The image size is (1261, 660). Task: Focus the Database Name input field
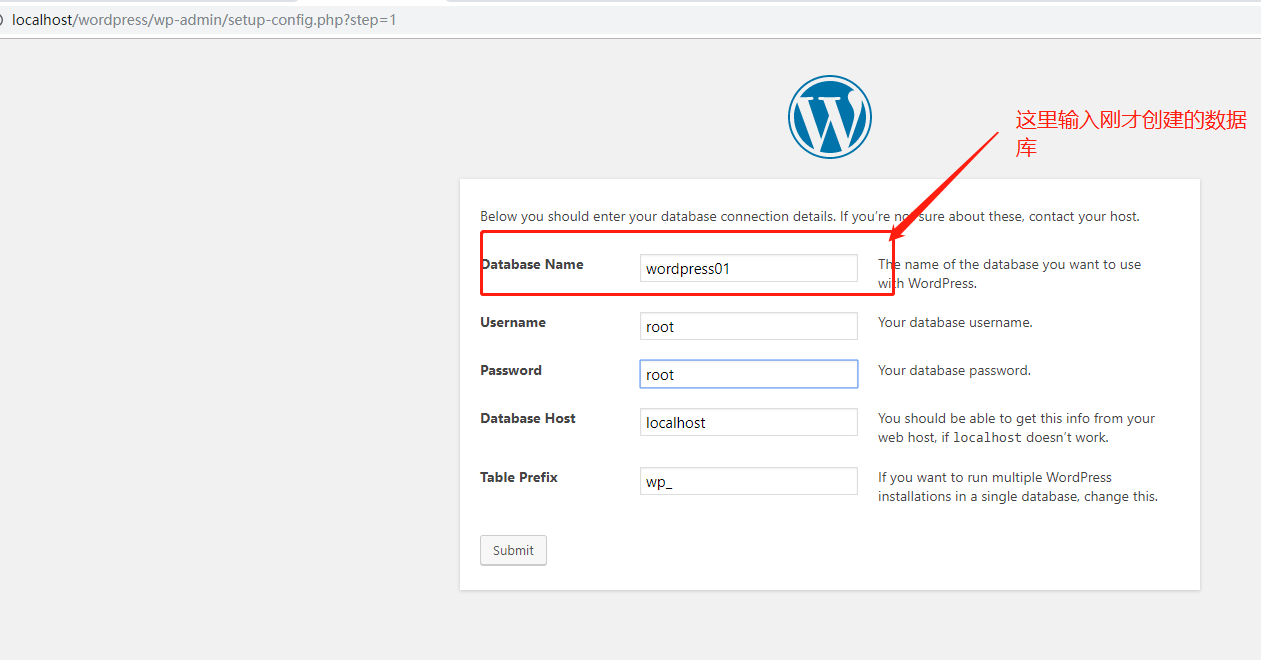click(749, 268)
